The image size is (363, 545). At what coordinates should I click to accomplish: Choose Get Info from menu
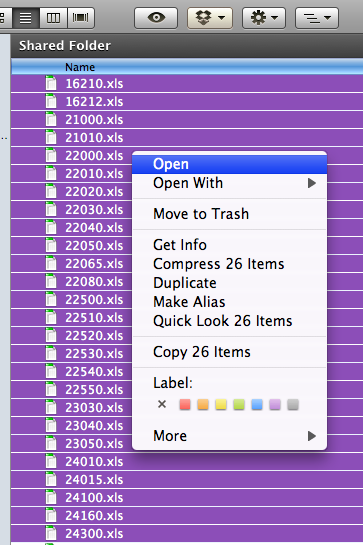[x=229, y=245]
